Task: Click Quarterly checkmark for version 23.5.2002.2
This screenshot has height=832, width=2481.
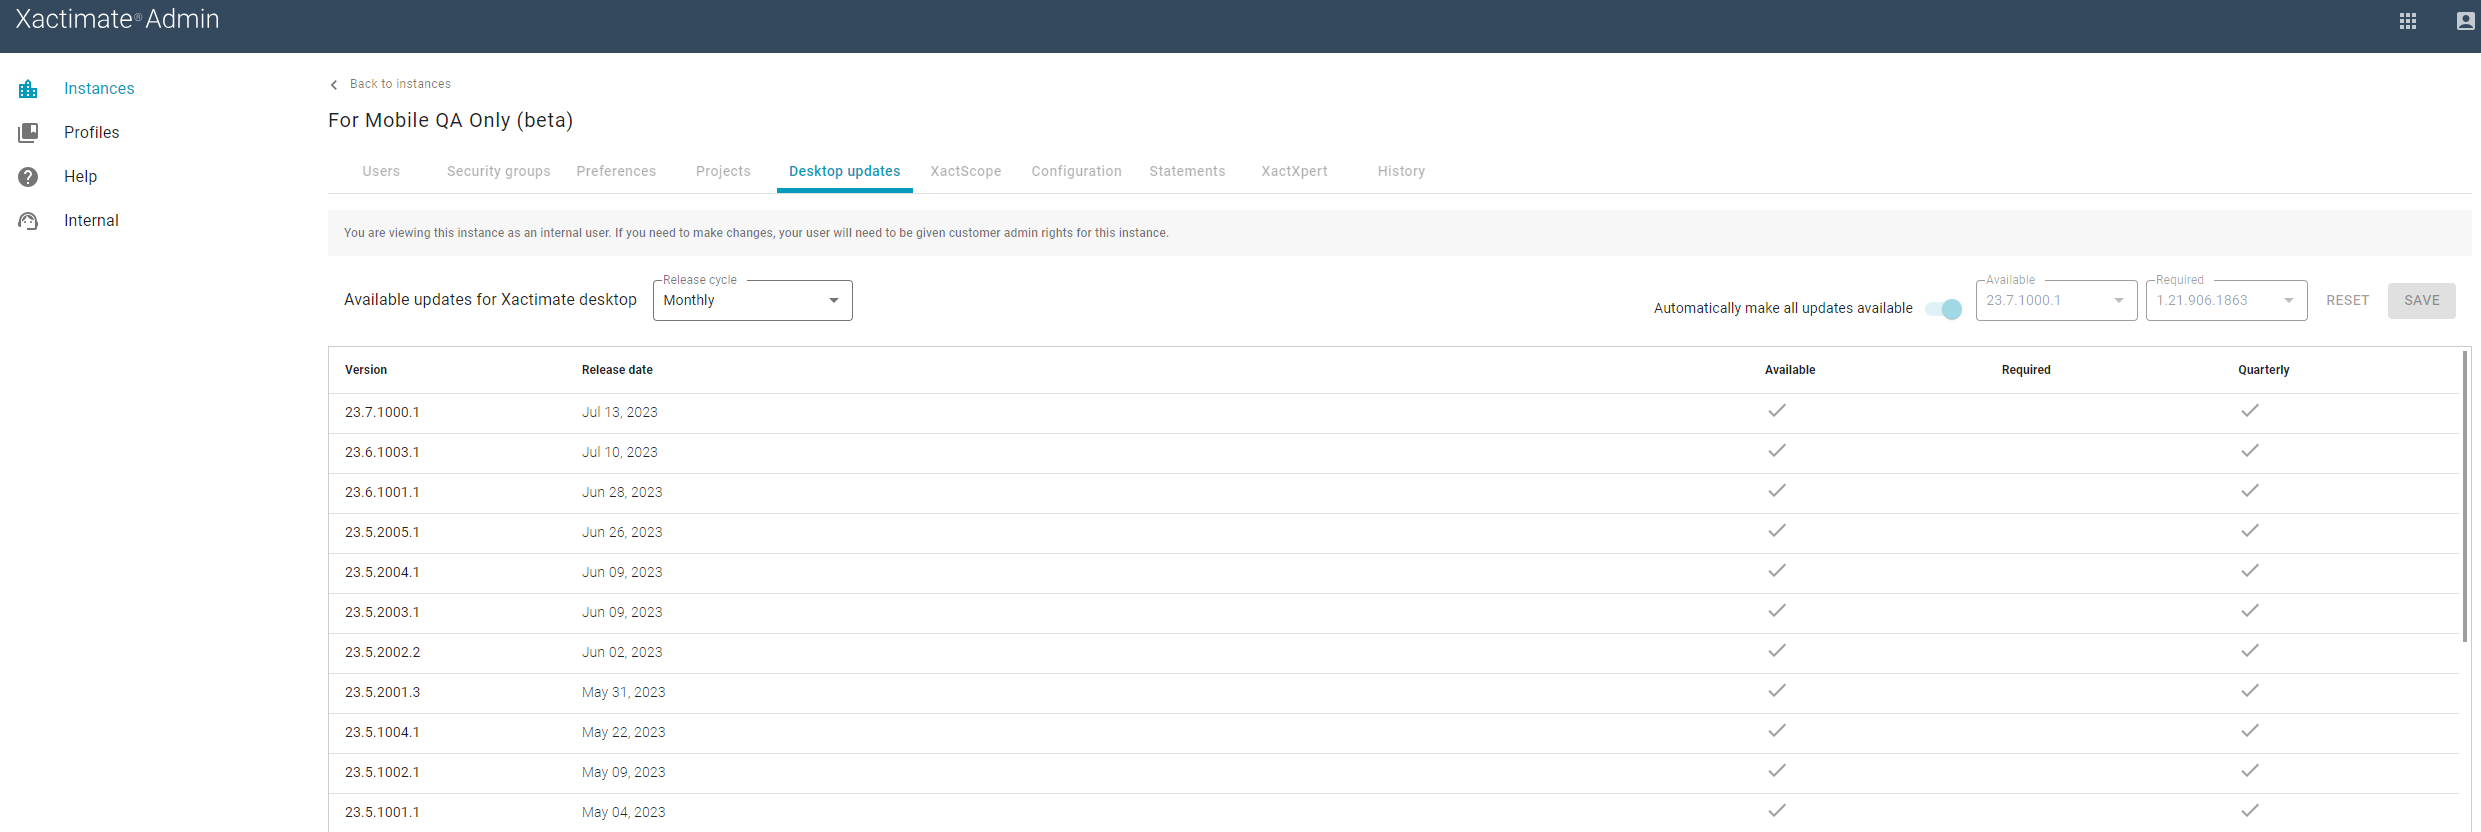Action: [x=2250, y=651]
